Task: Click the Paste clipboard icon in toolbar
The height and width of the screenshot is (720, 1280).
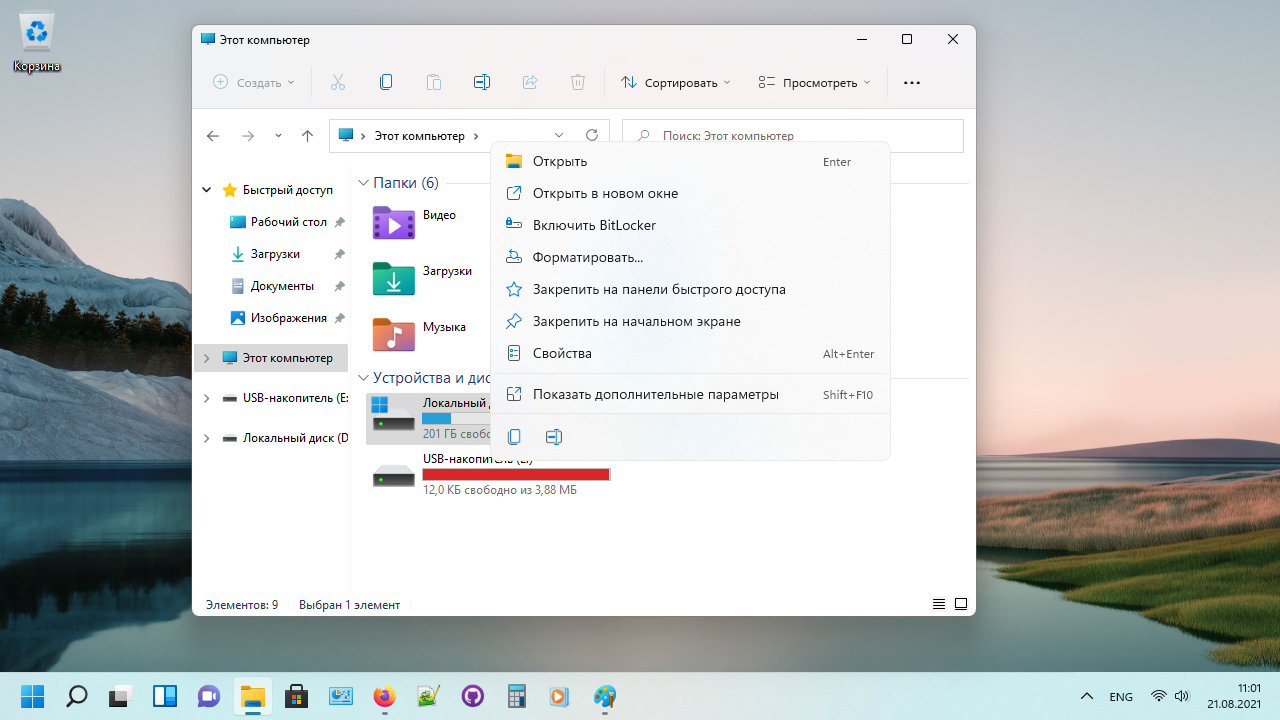Action: 434,82
